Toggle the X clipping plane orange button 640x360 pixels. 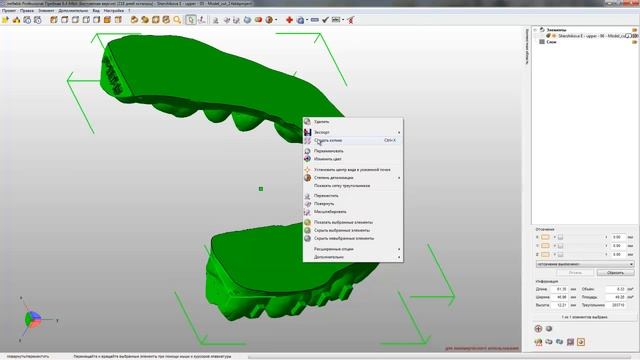[x=545, y=237]
